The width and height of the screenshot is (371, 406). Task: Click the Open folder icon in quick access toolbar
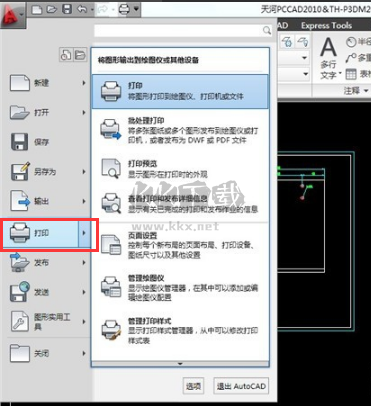click(x=52, y=9)
